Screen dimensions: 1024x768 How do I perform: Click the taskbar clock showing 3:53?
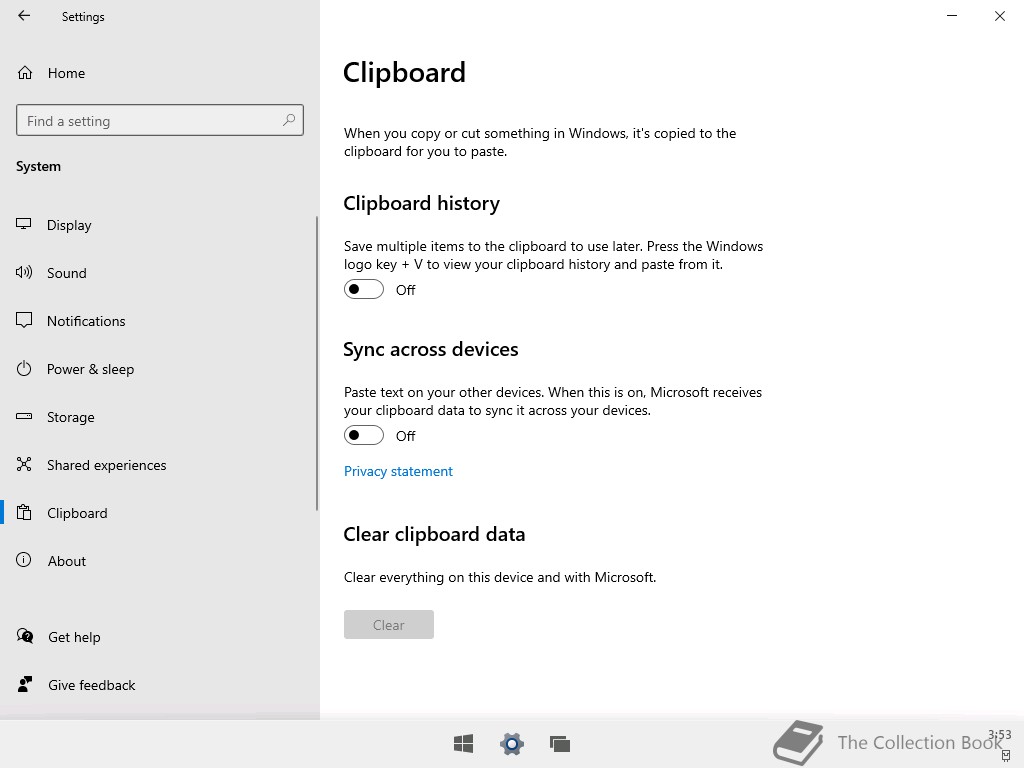[x=1000, y=735]
